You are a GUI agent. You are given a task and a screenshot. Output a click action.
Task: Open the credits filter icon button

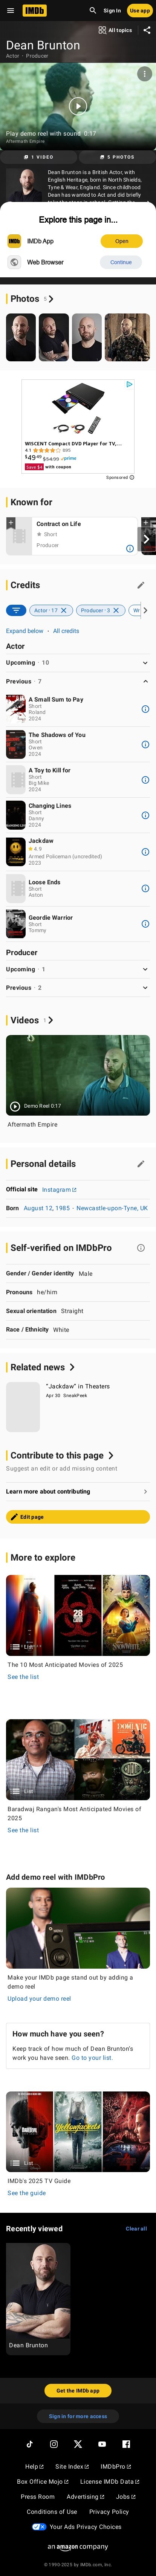[x=15, y=610]
